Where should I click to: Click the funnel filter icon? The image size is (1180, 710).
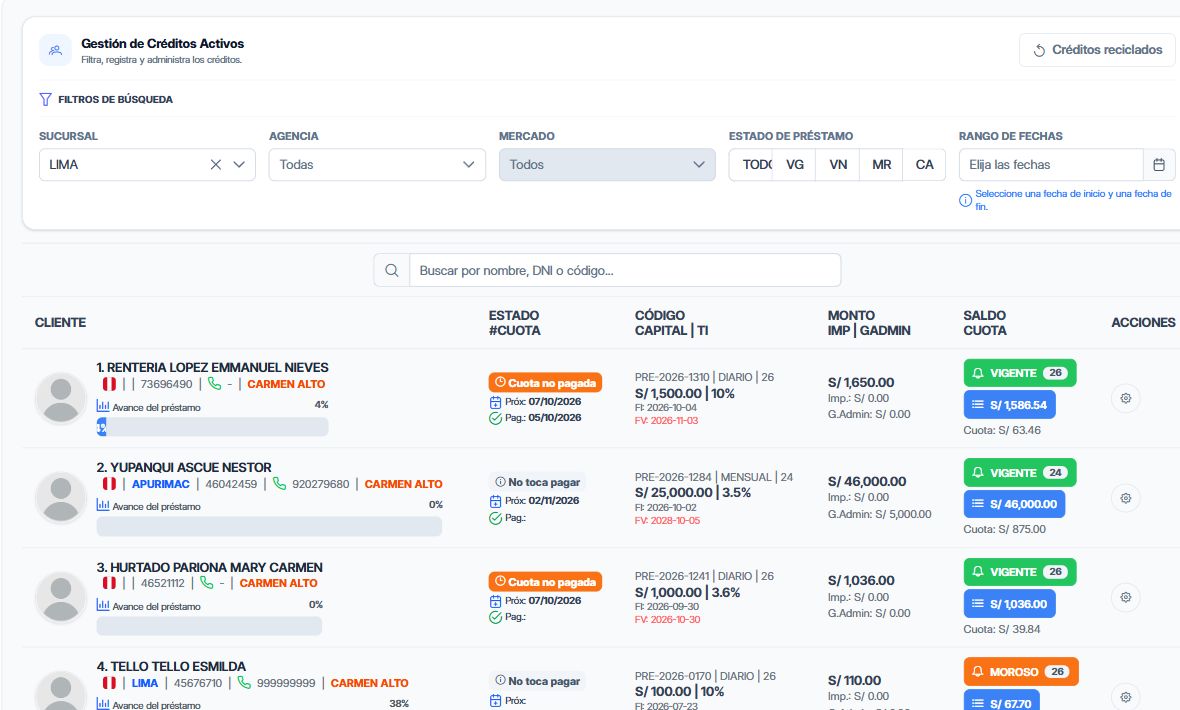[x=45, y=99]
